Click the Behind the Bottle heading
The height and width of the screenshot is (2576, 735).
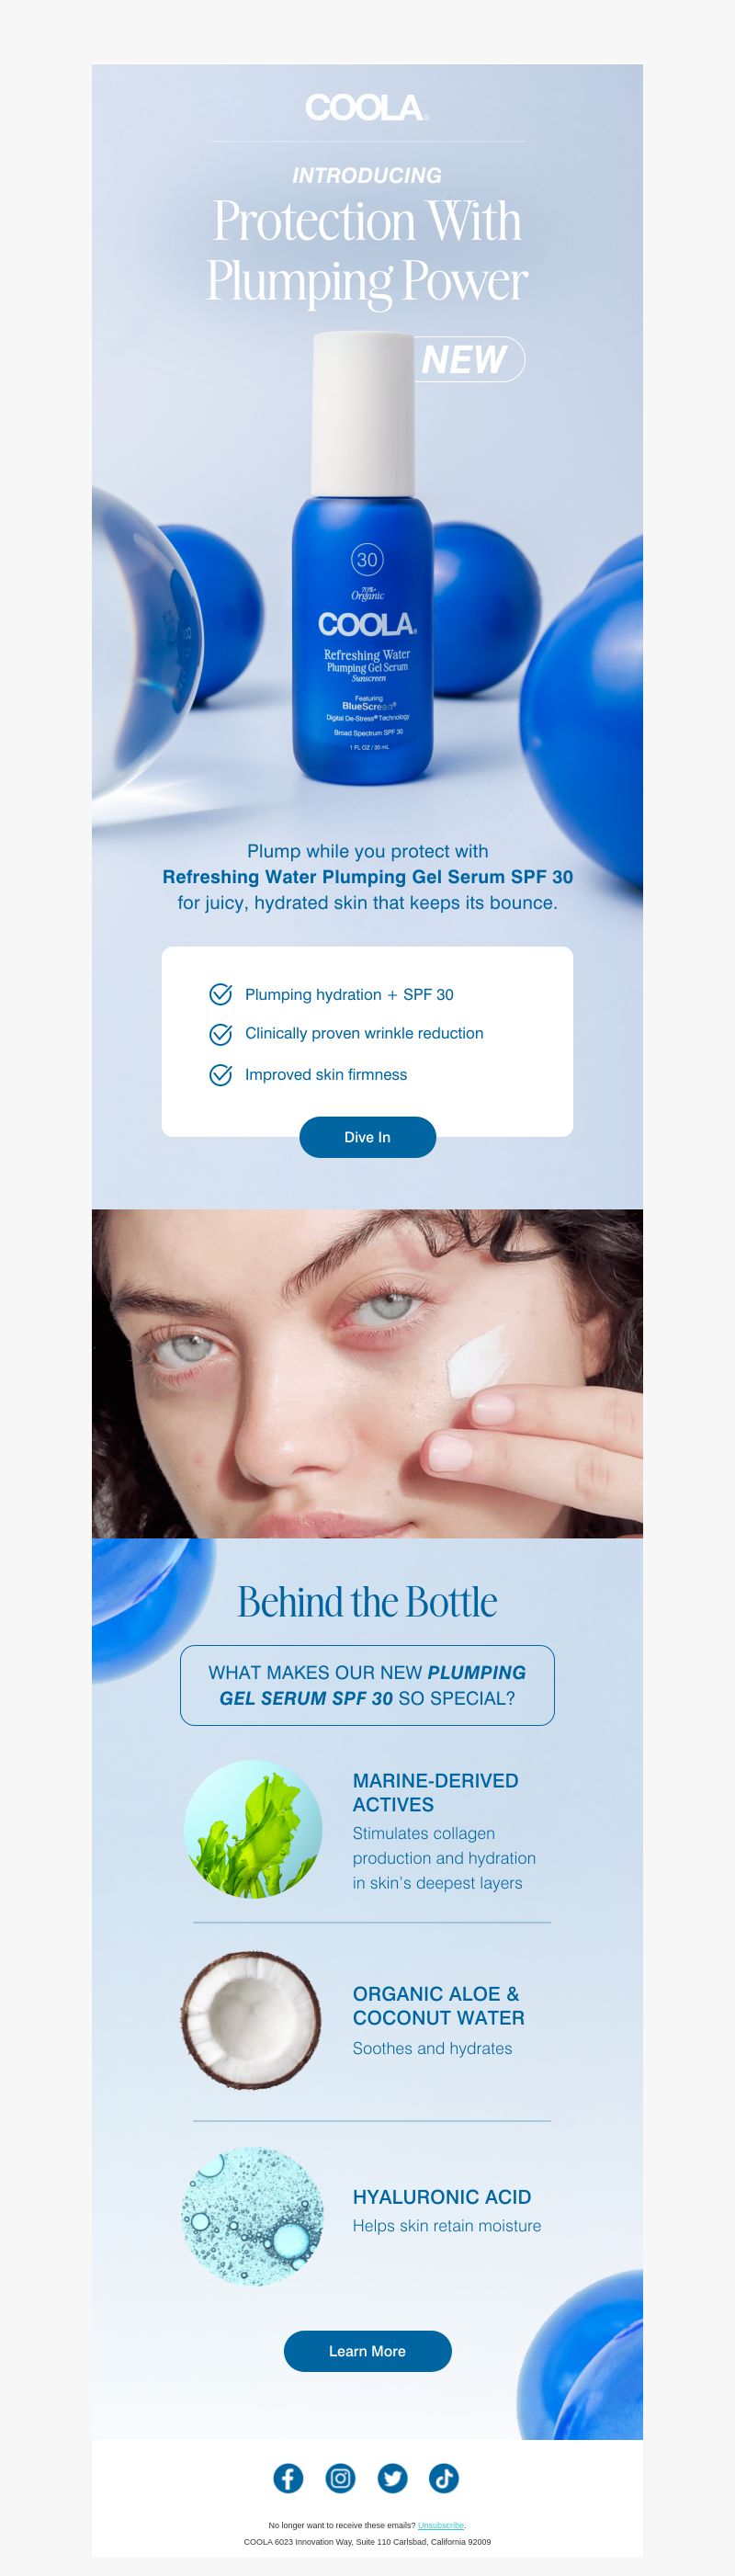[367, 1602]
